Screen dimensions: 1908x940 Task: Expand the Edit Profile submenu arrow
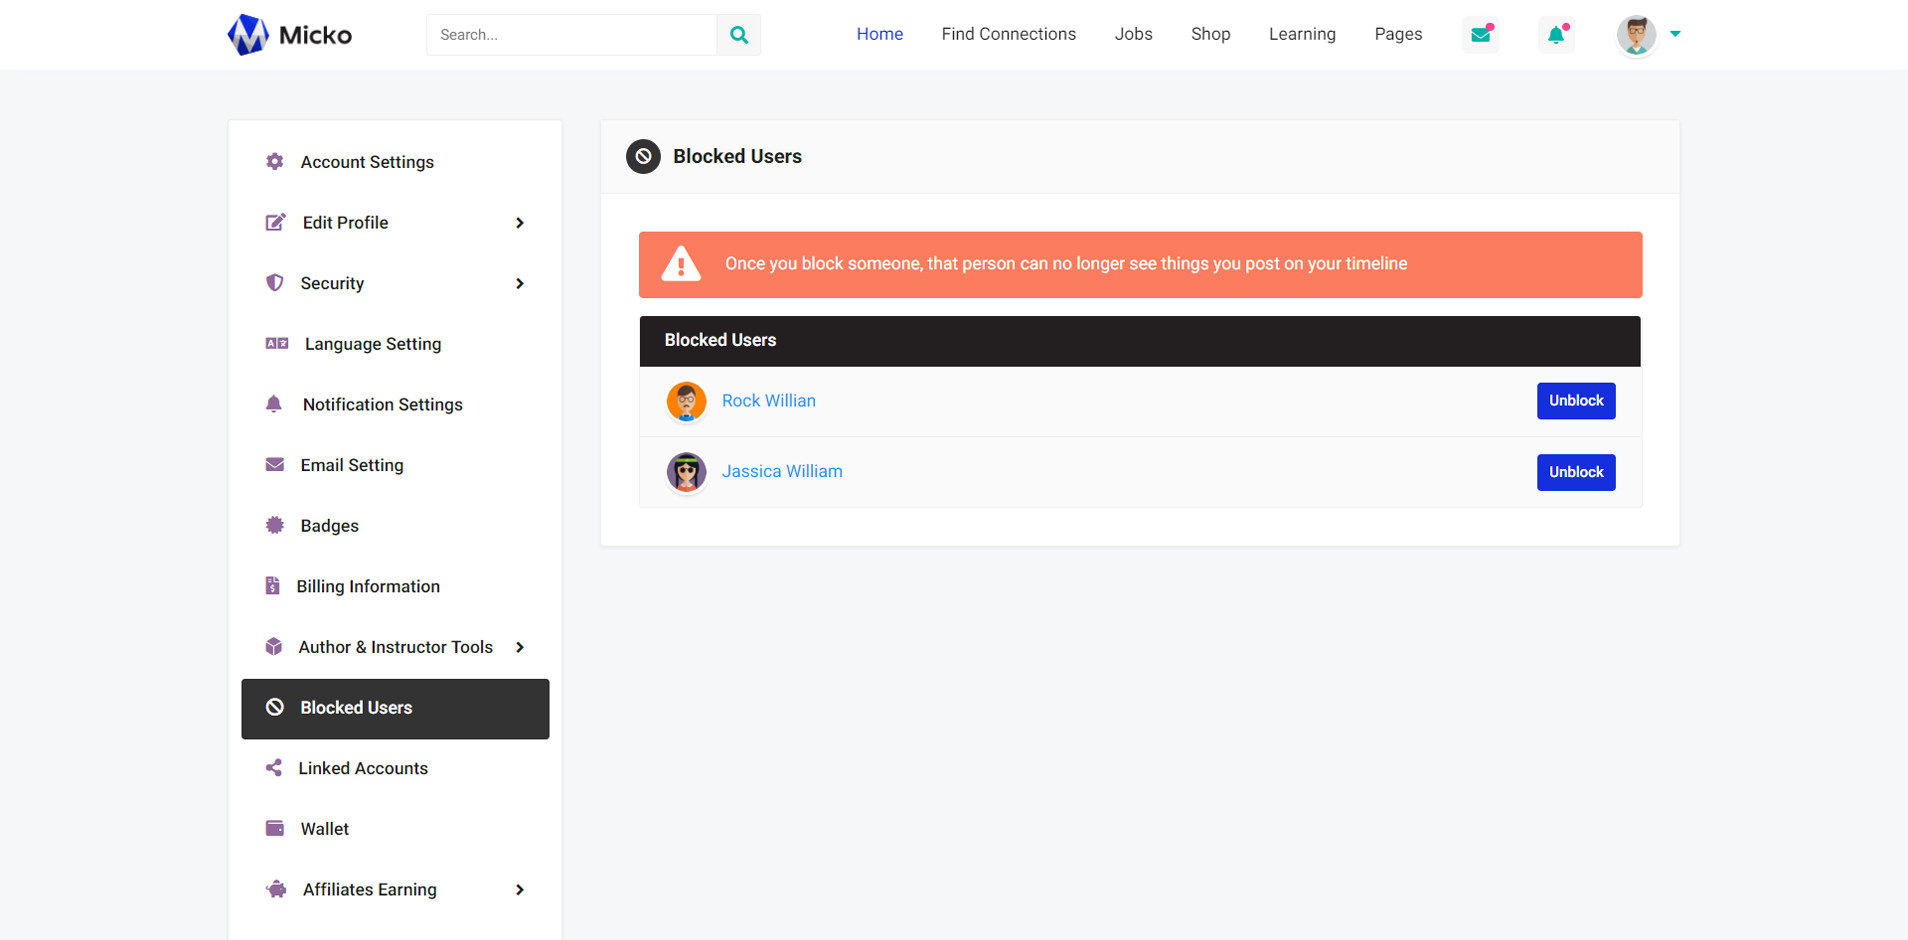520,223
